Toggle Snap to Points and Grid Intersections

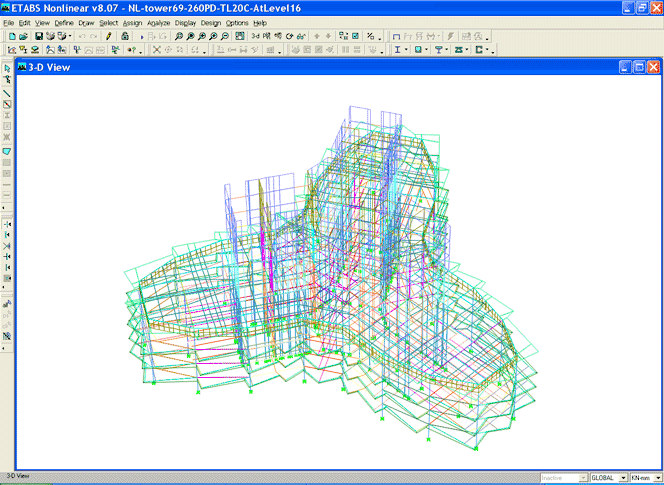7,224
